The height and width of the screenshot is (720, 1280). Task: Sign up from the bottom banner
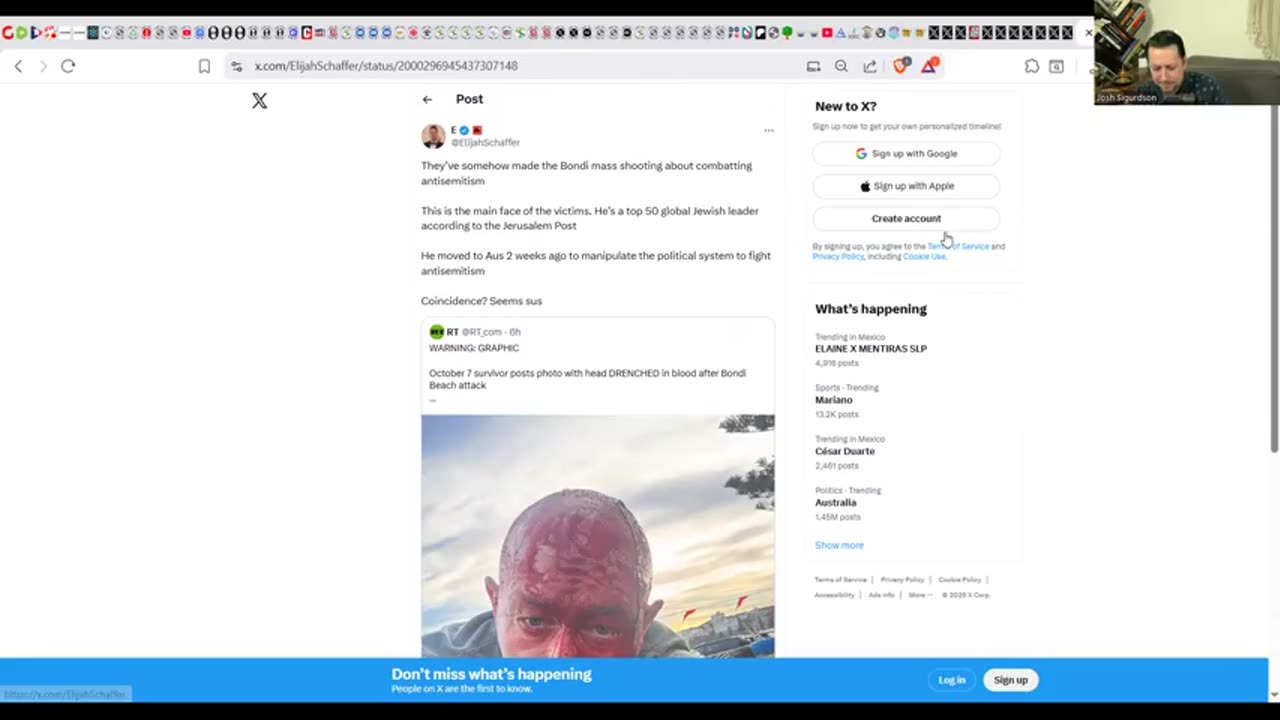point(1010,680)
